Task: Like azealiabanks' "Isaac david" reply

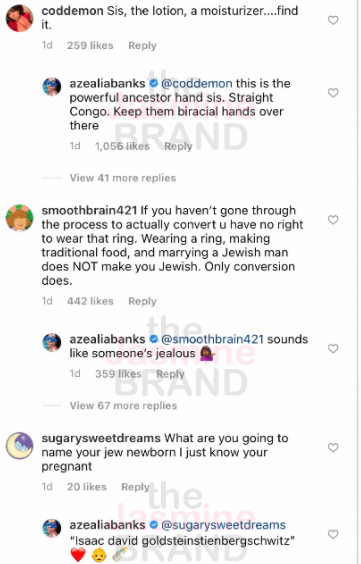Action: (333, 534)
